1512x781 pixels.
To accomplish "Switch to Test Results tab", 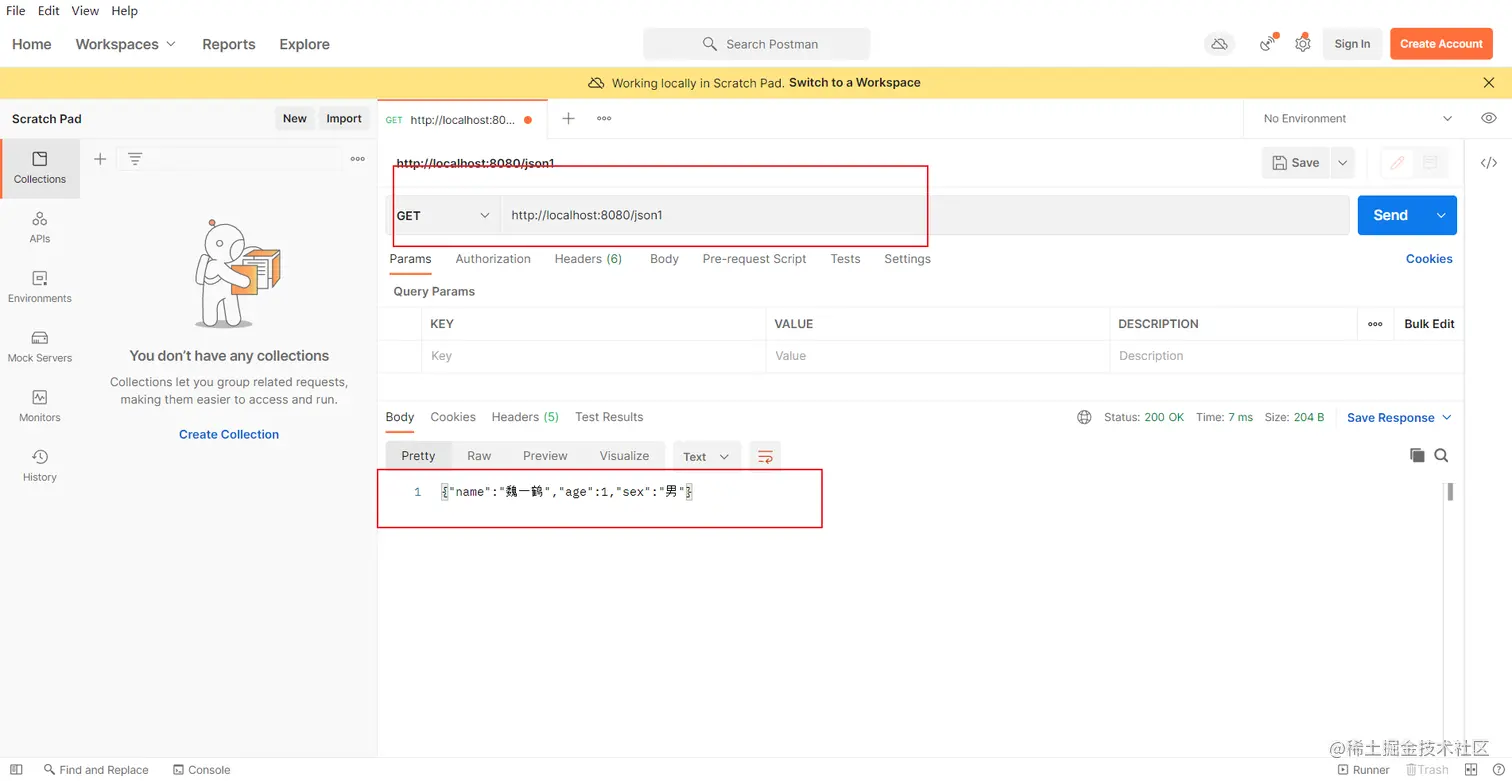I will (609, 417).
